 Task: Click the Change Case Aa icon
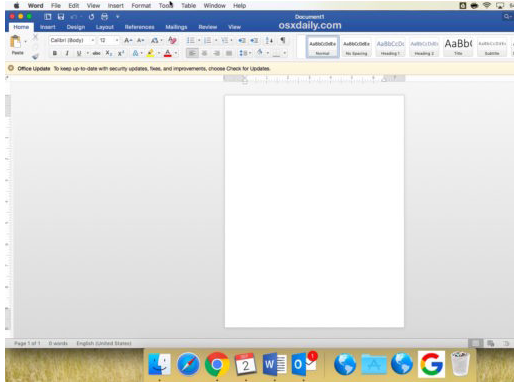click(x=154, y=40)
